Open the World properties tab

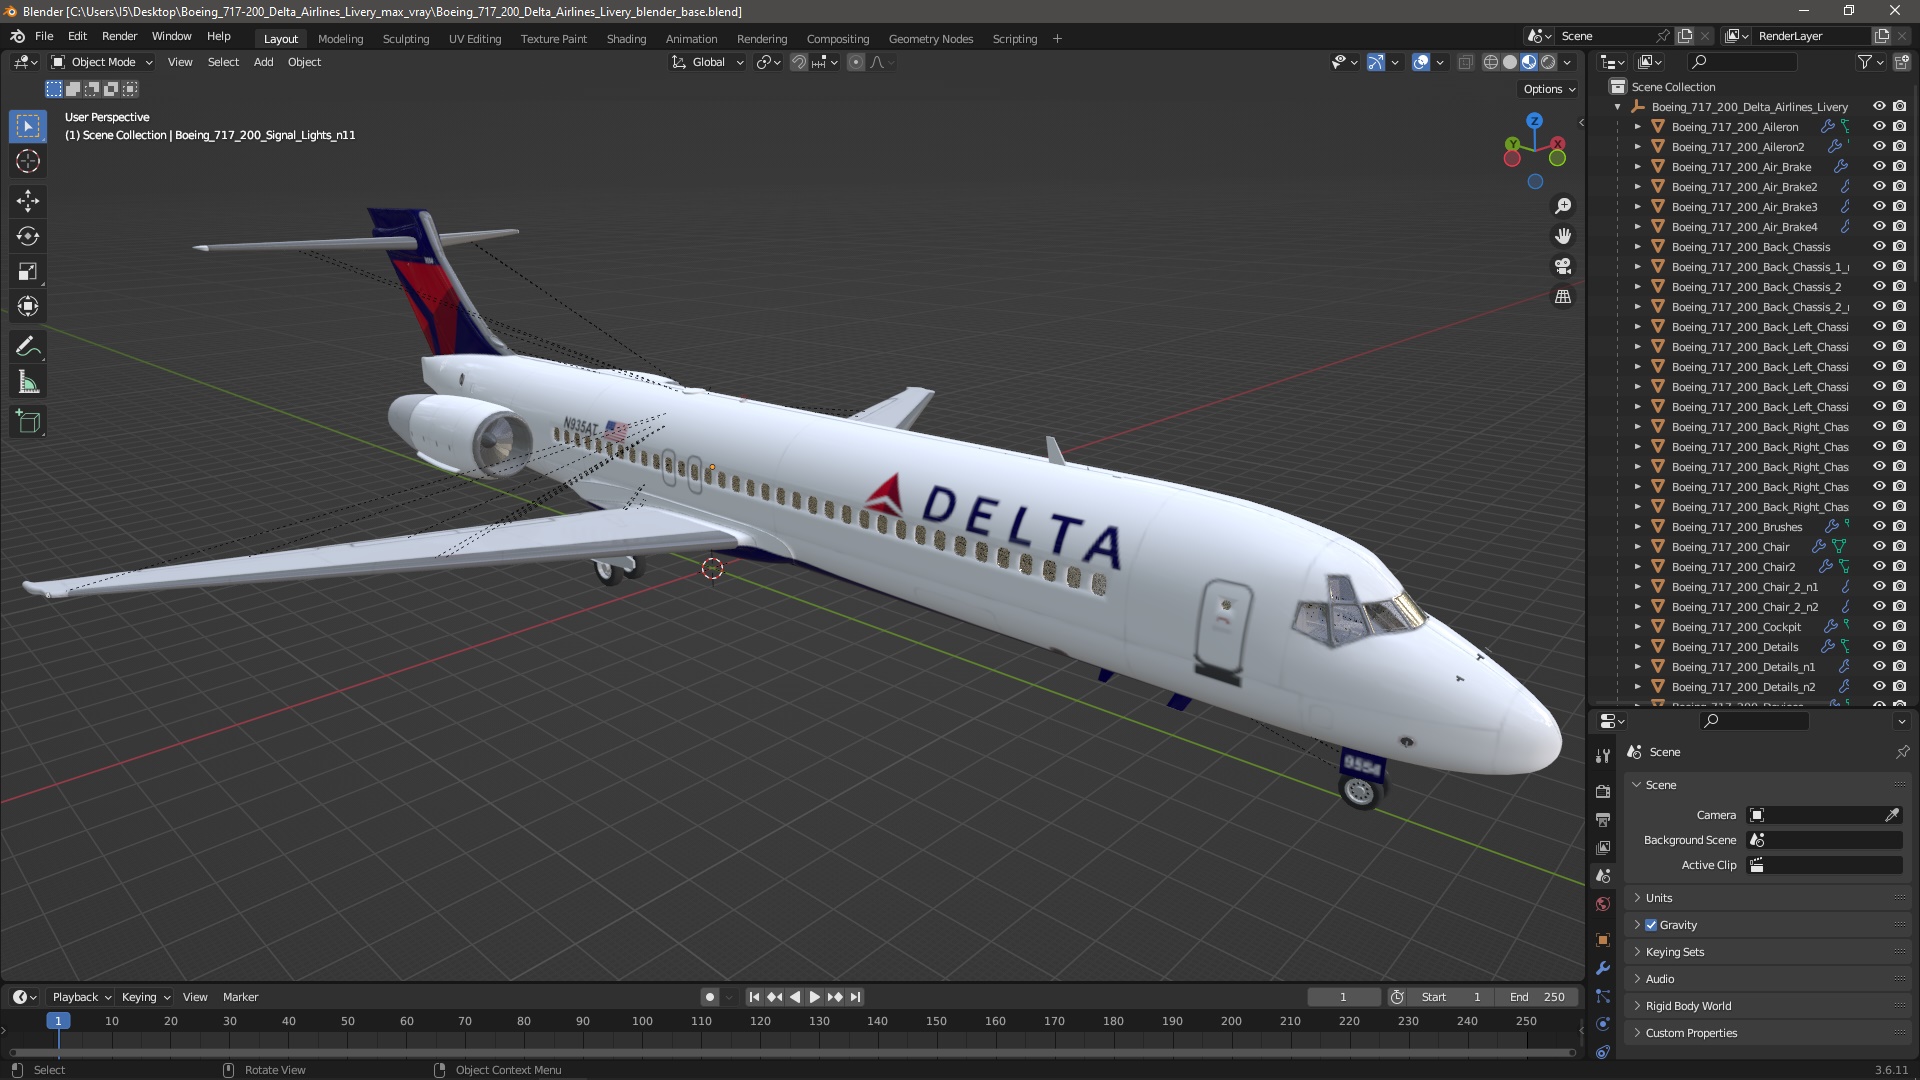pyautogui.click(x=1603, y=904)
